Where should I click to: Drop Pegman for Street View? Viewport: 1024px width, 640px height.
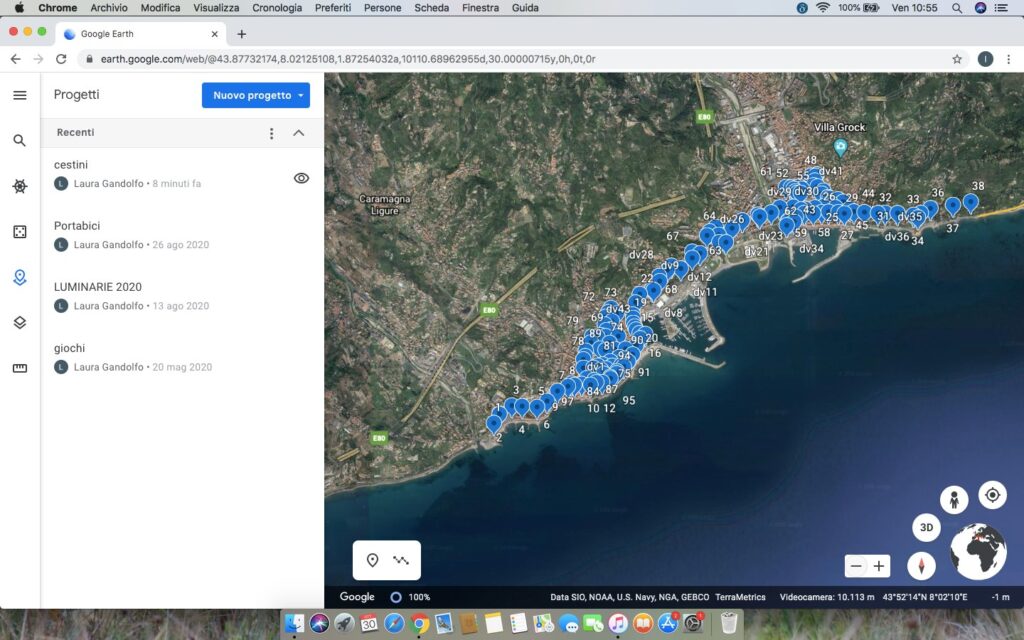[x=954, y=499]
